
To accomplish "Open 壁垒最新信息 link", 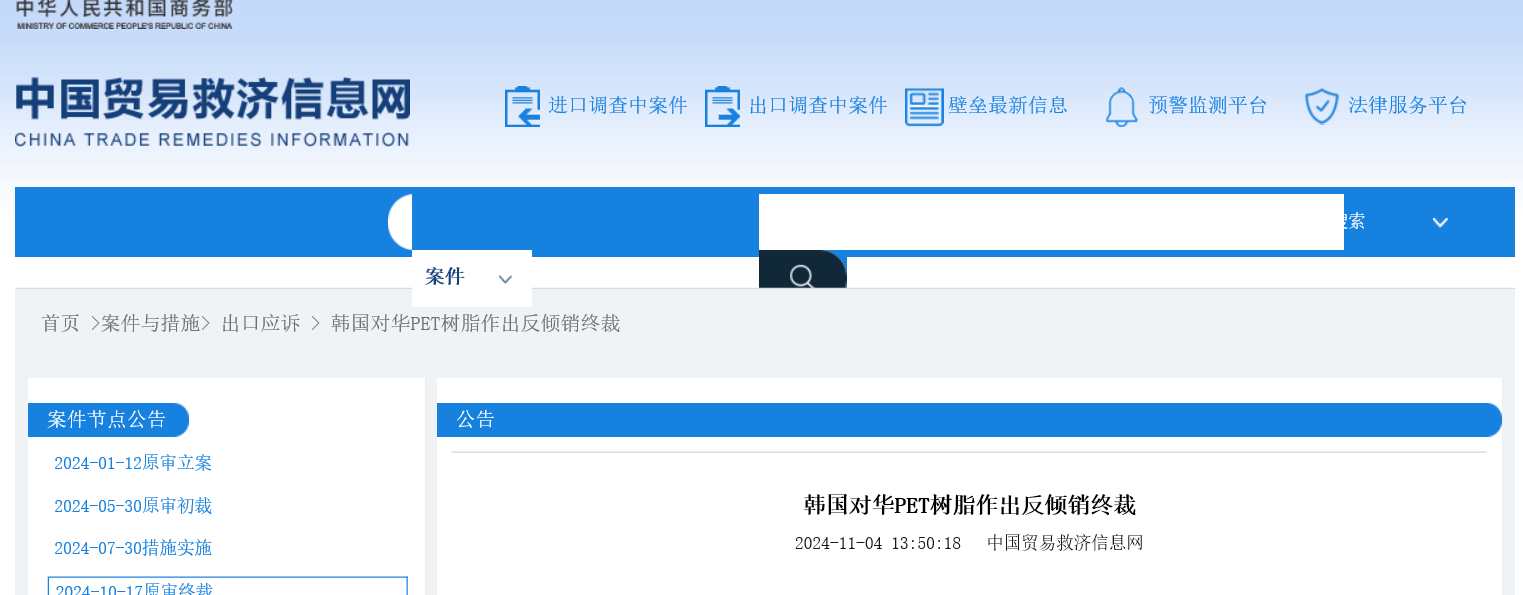I will tap(1008, 105).
